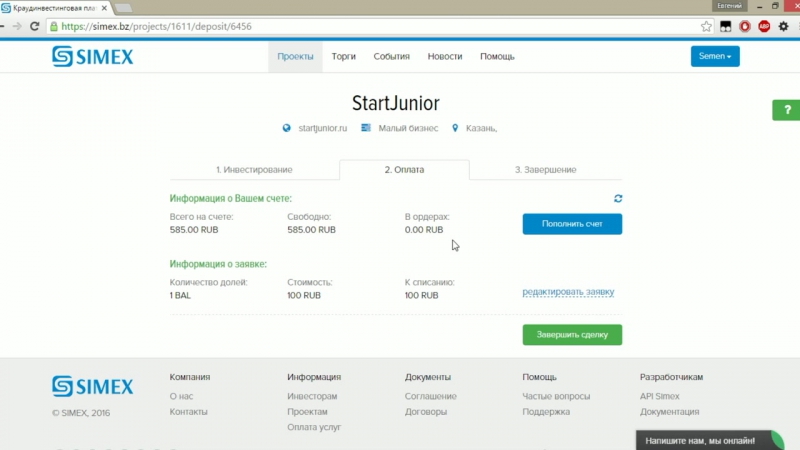Open the gear extension icon in the toolbar
800x450 pixels.
[x=784, y=27]
